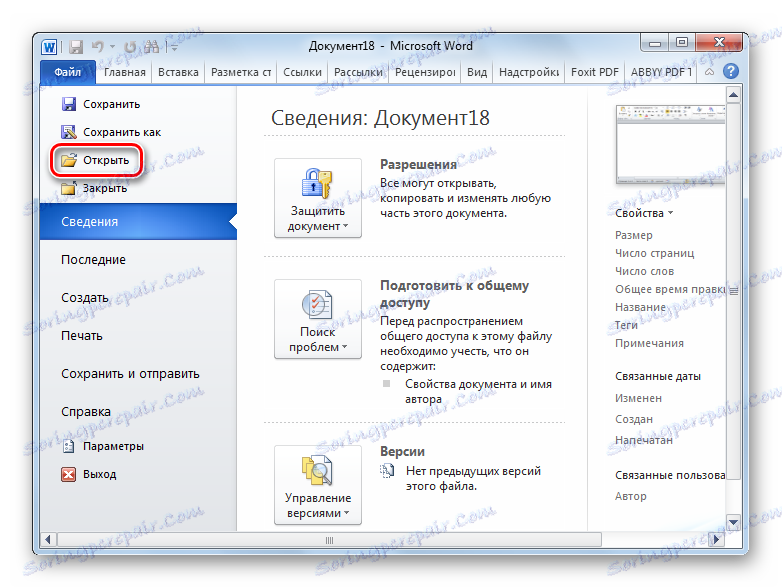Viewport: 782px width, 588px height.
Task: Click the Undo icon in quick access toolbar
Action: point(97,47)
